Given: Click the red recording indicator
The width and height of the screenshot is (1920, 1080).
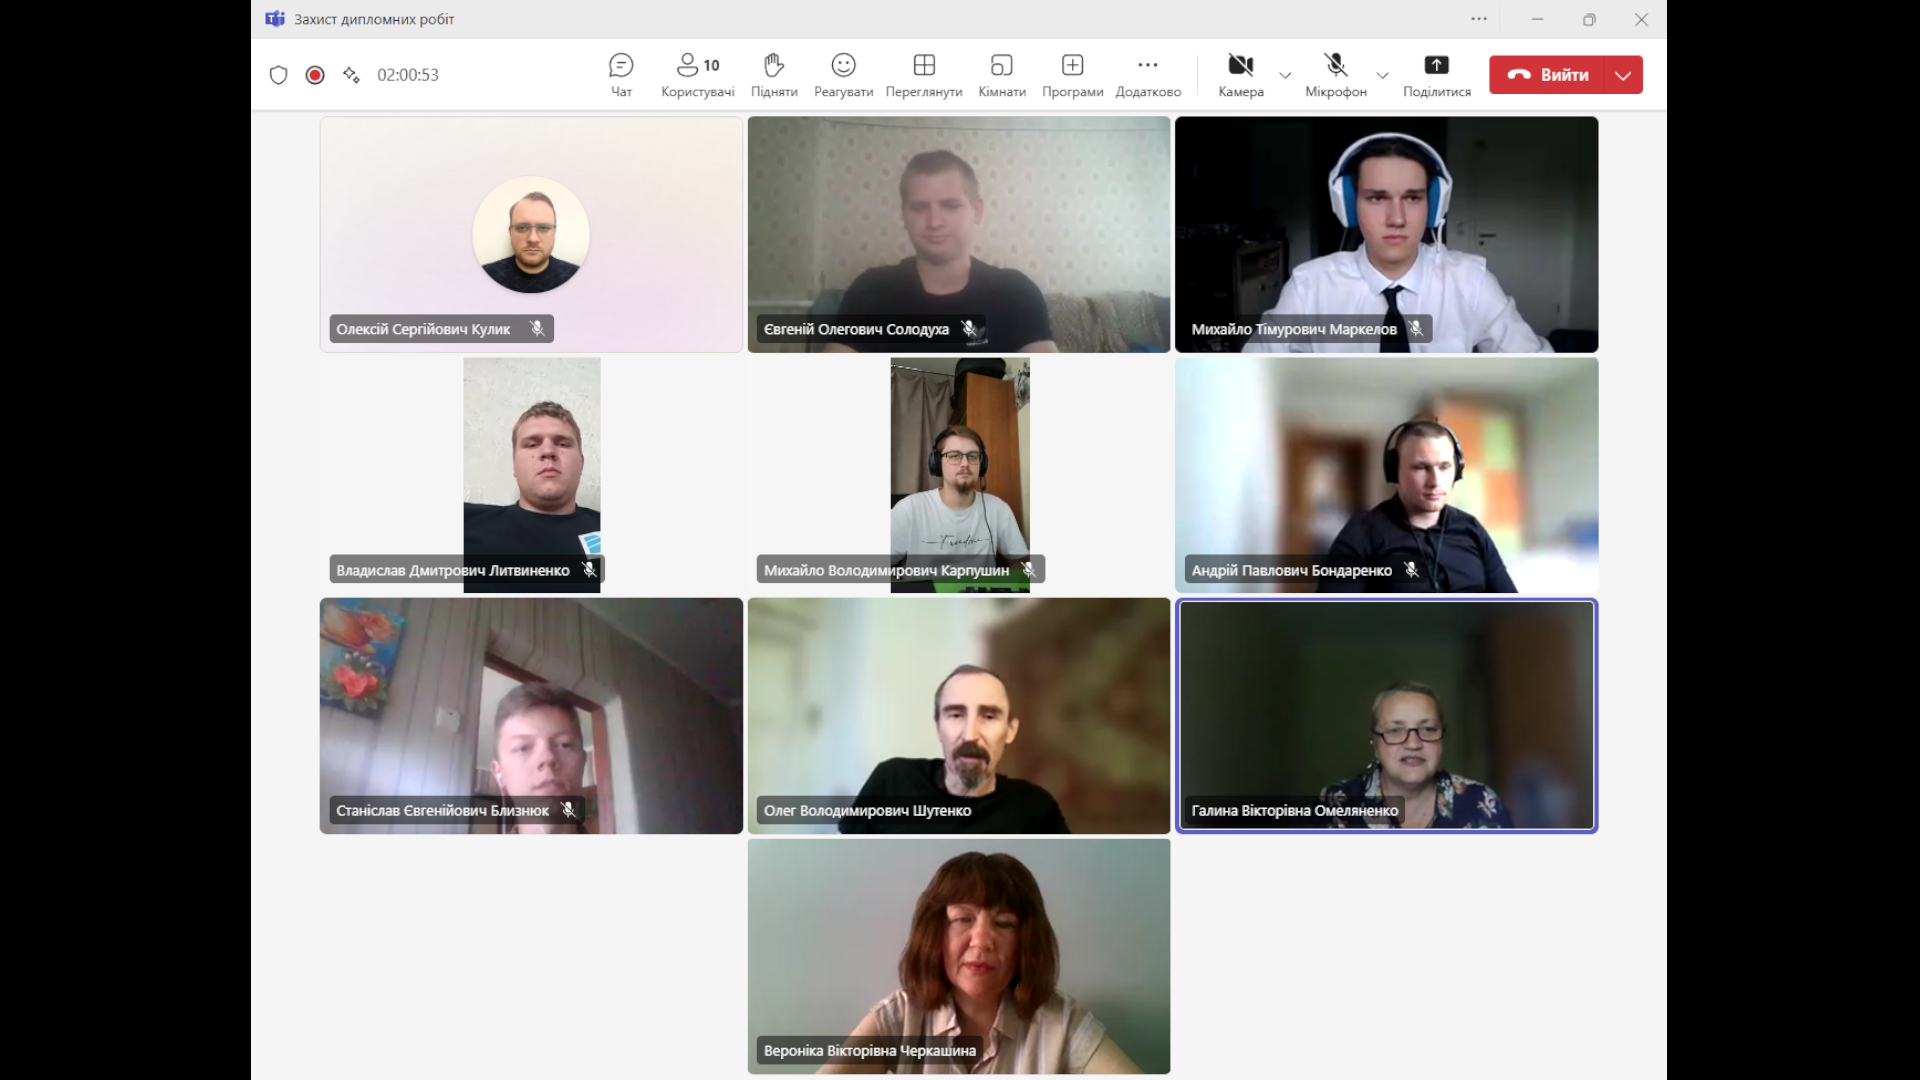Looking at the screenshot, I should click(x=315, y=75).
